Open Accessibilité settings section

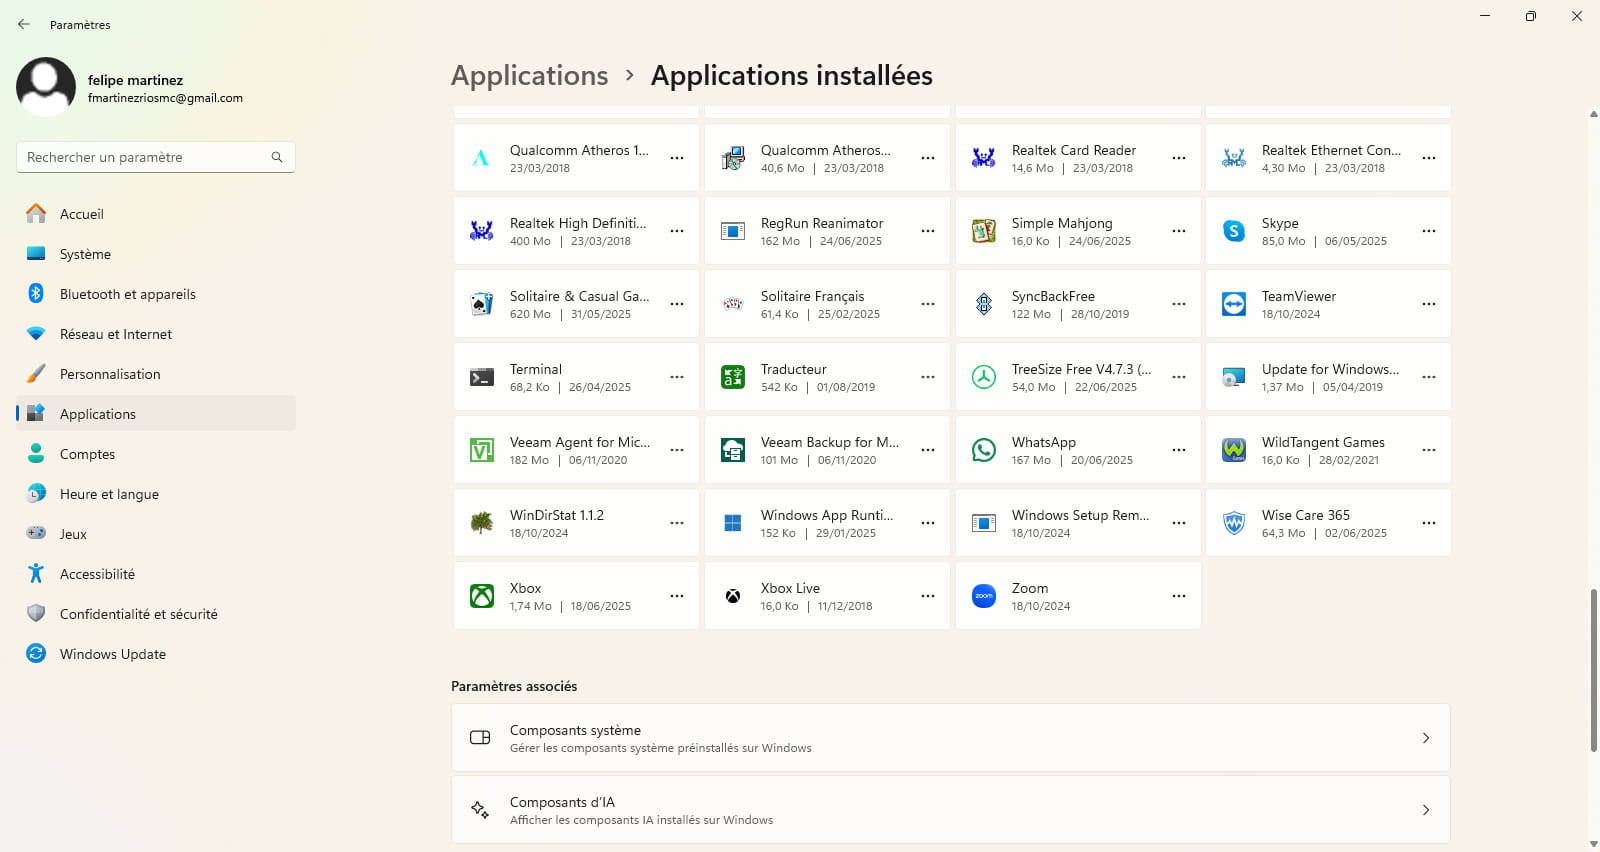[x=156, y=574]
